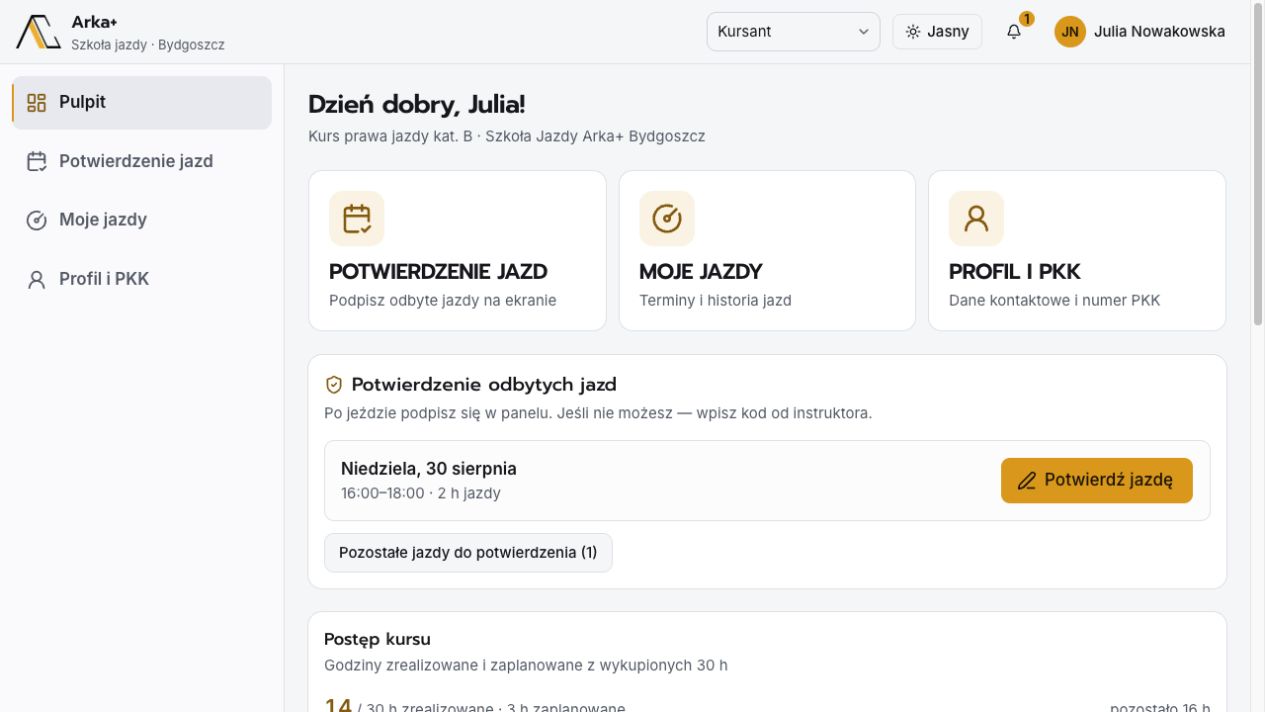Click the JN user avatar
The image size is (1265, 712).
[x=1070, y=31]
